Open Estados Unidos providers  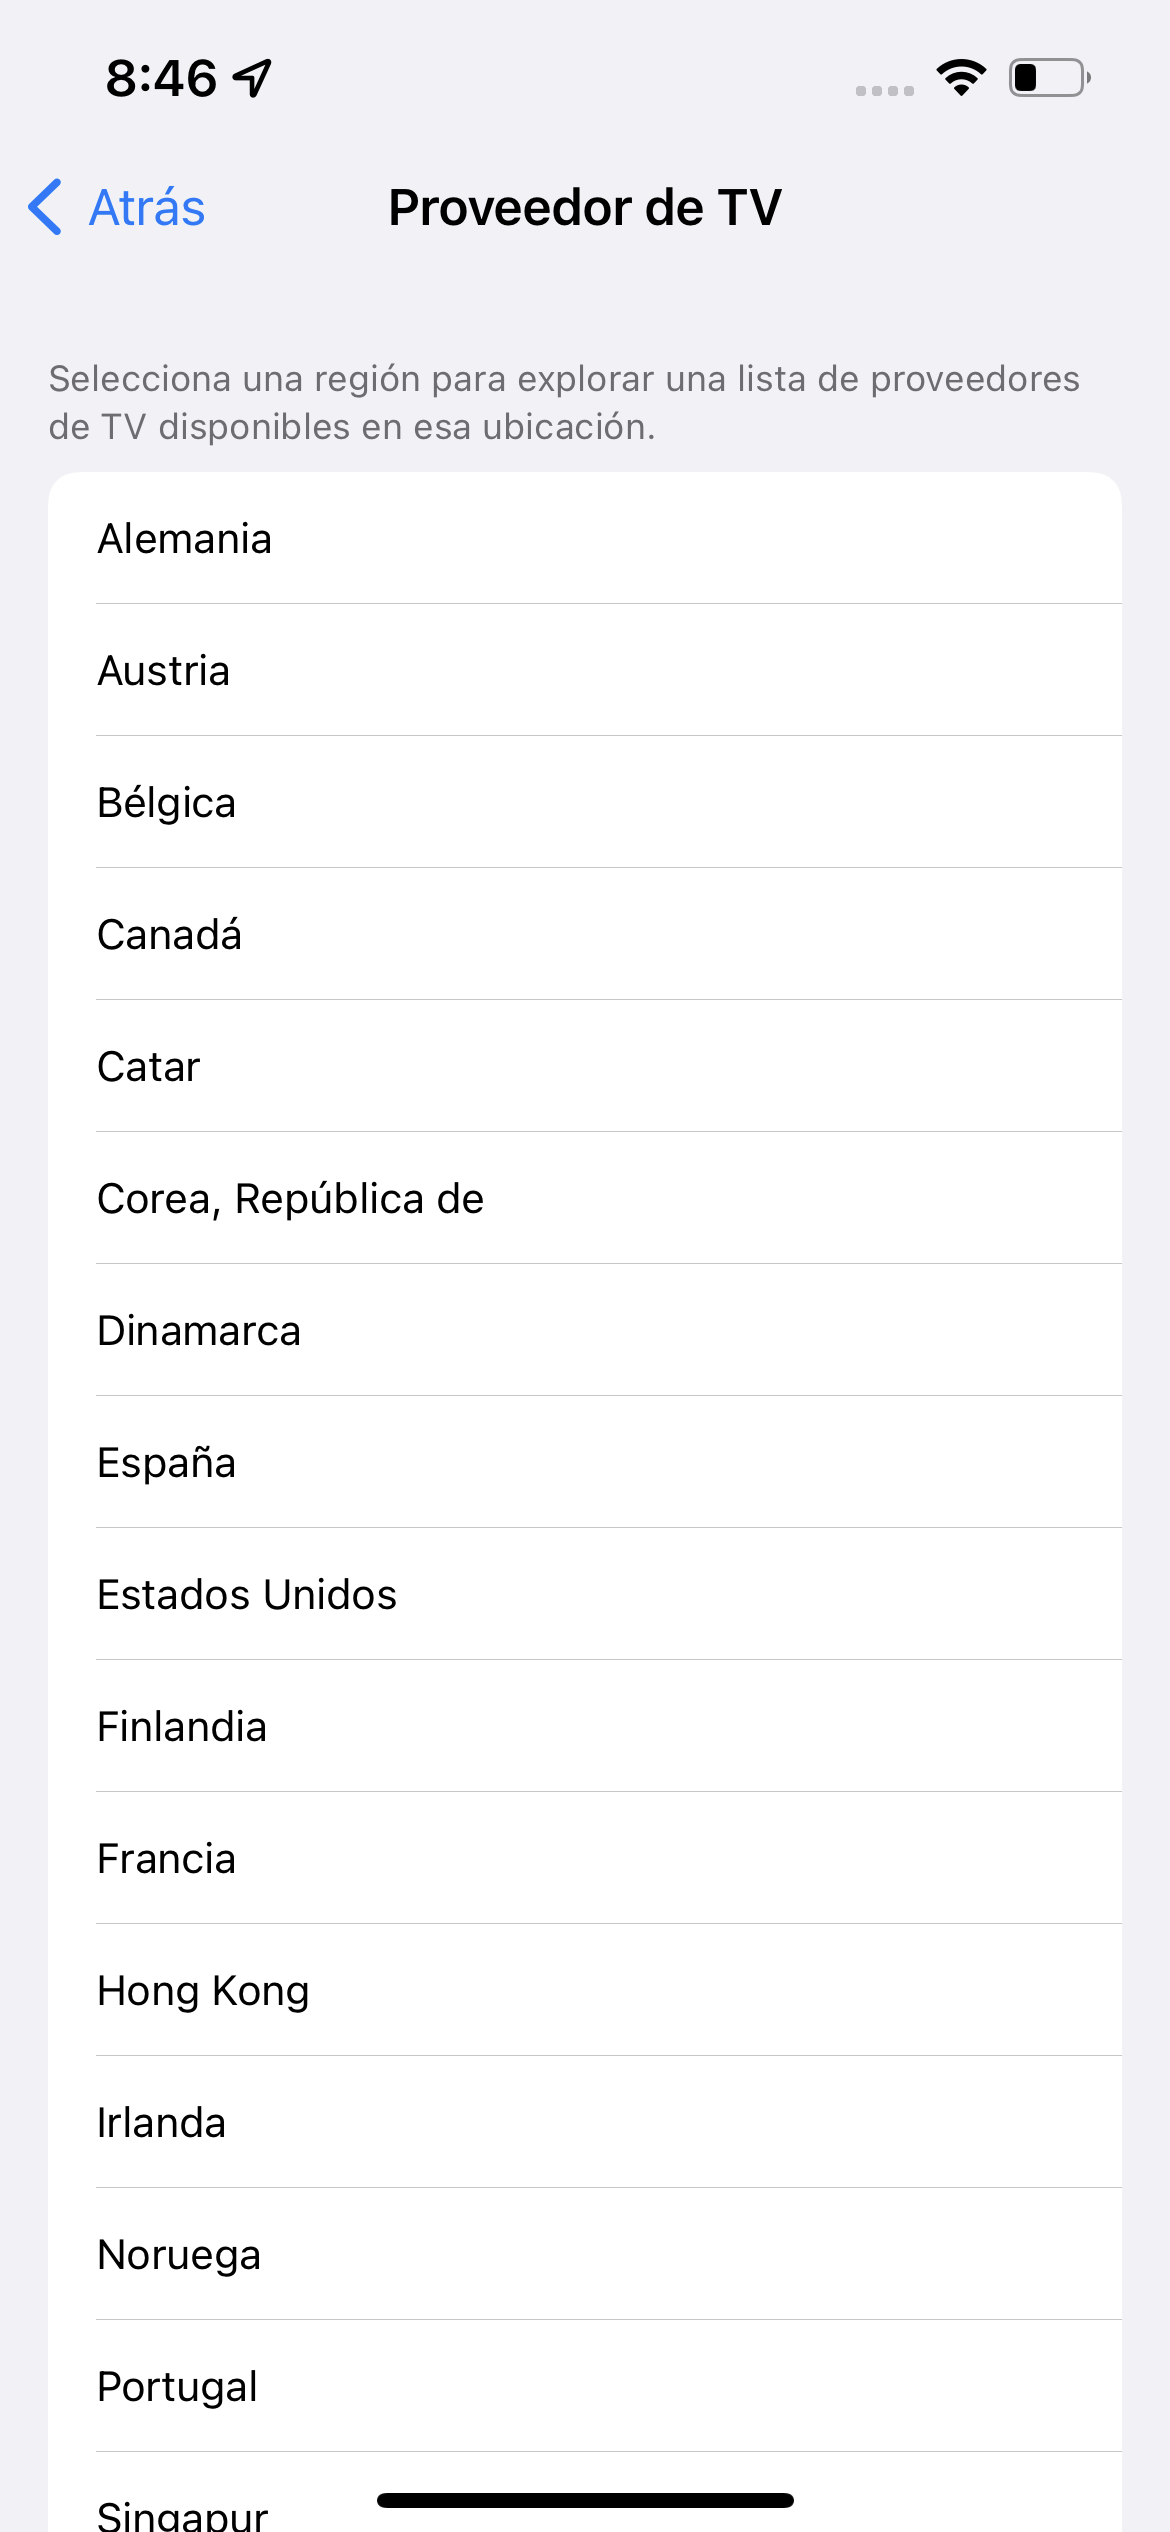[585, 1595]
